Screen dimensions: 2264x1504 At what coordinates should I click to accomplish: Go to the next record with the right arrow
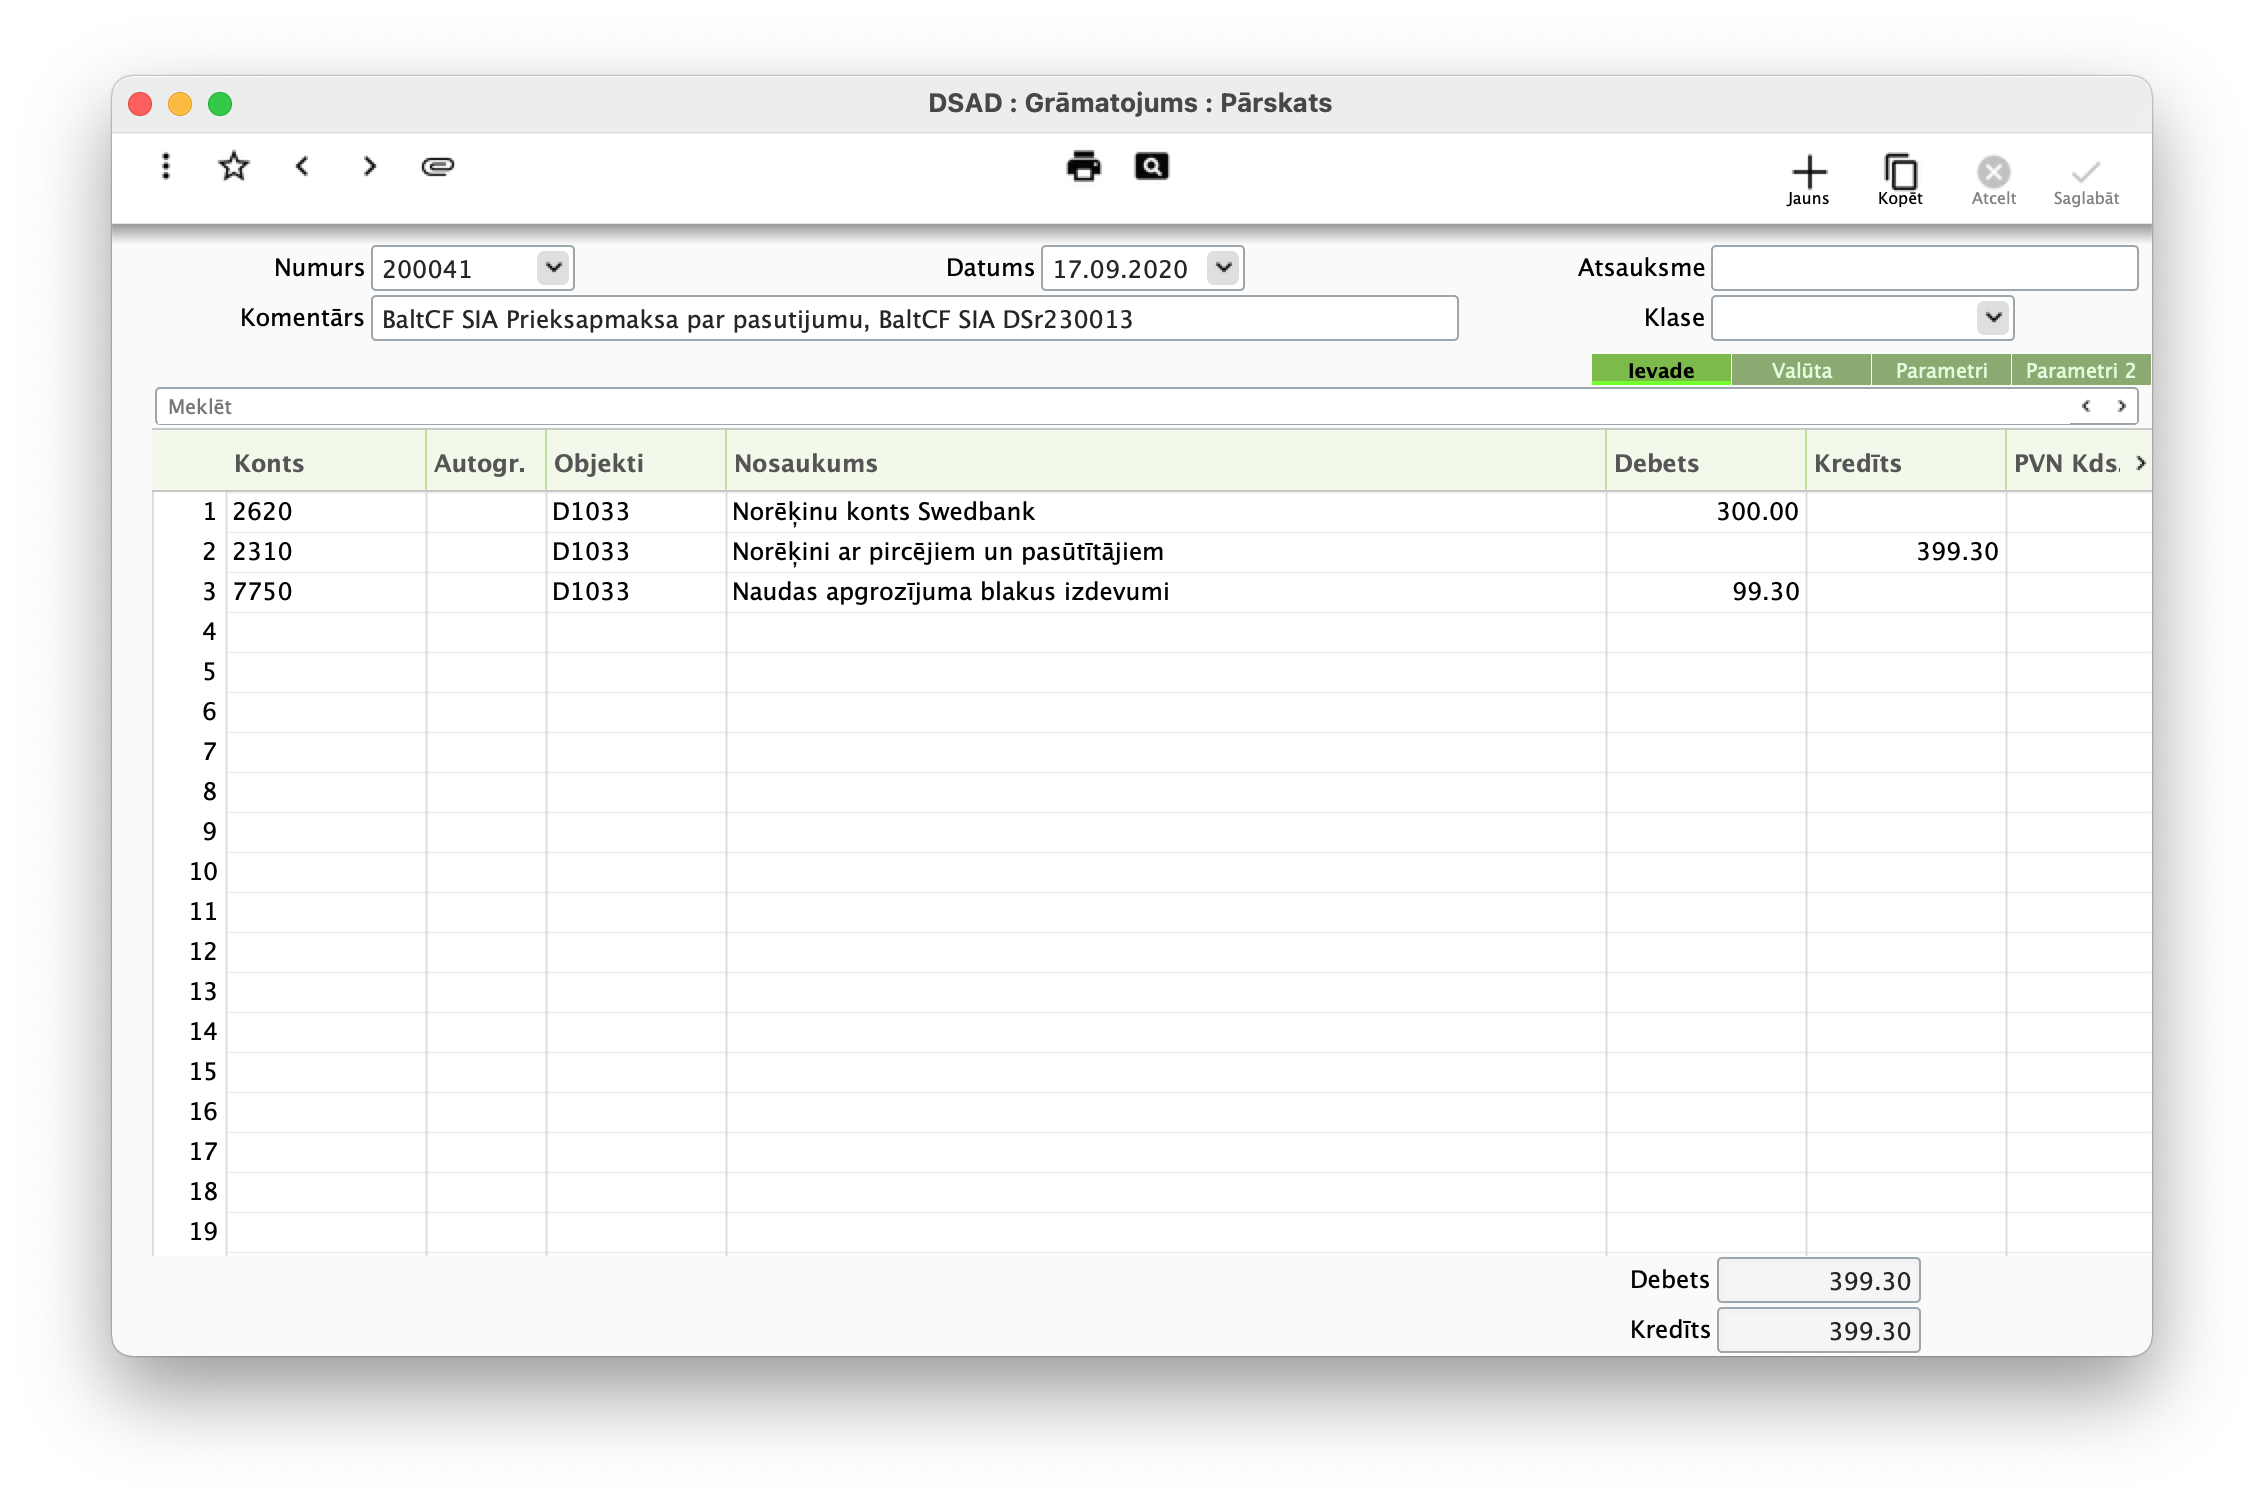pyautogui.click(x=369, y=167)
